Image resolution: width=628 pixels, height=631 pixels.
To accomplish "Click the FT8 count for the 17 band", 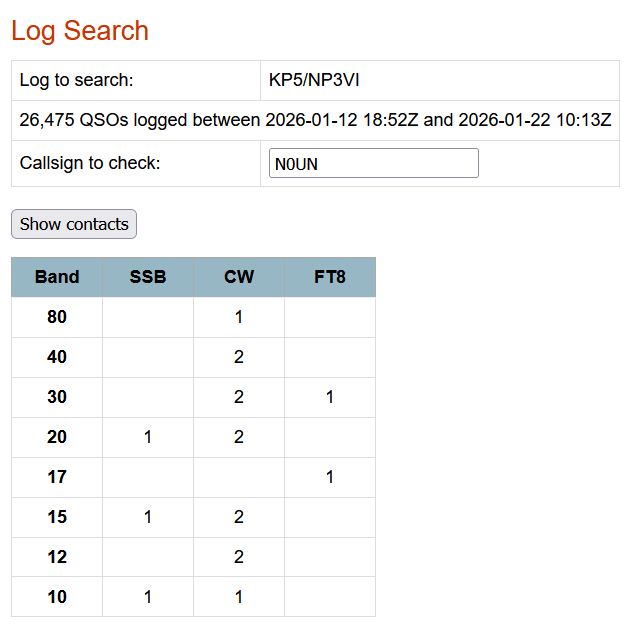I will [x=330, y=477].
